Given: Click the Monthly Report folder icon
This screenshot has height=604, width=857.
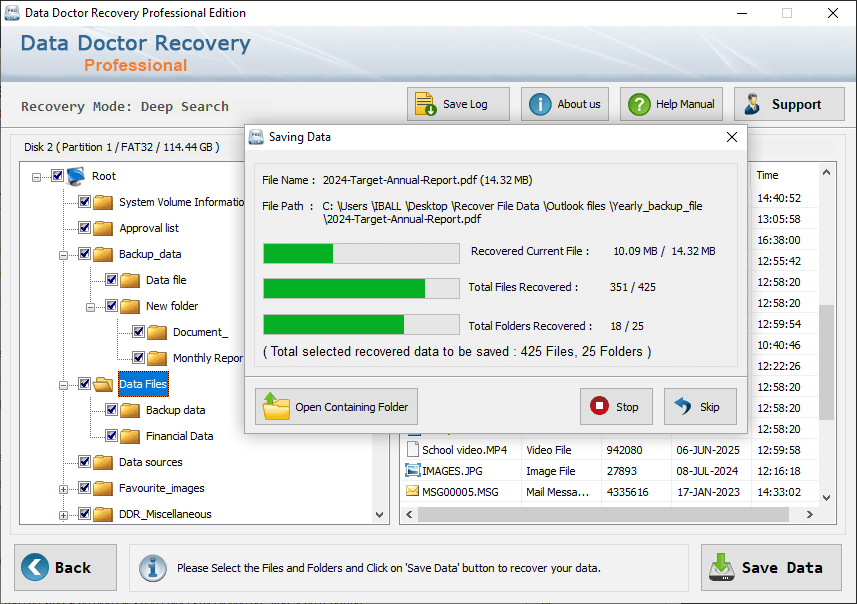Looking at the screenshot, I should (x=157, y=358).
